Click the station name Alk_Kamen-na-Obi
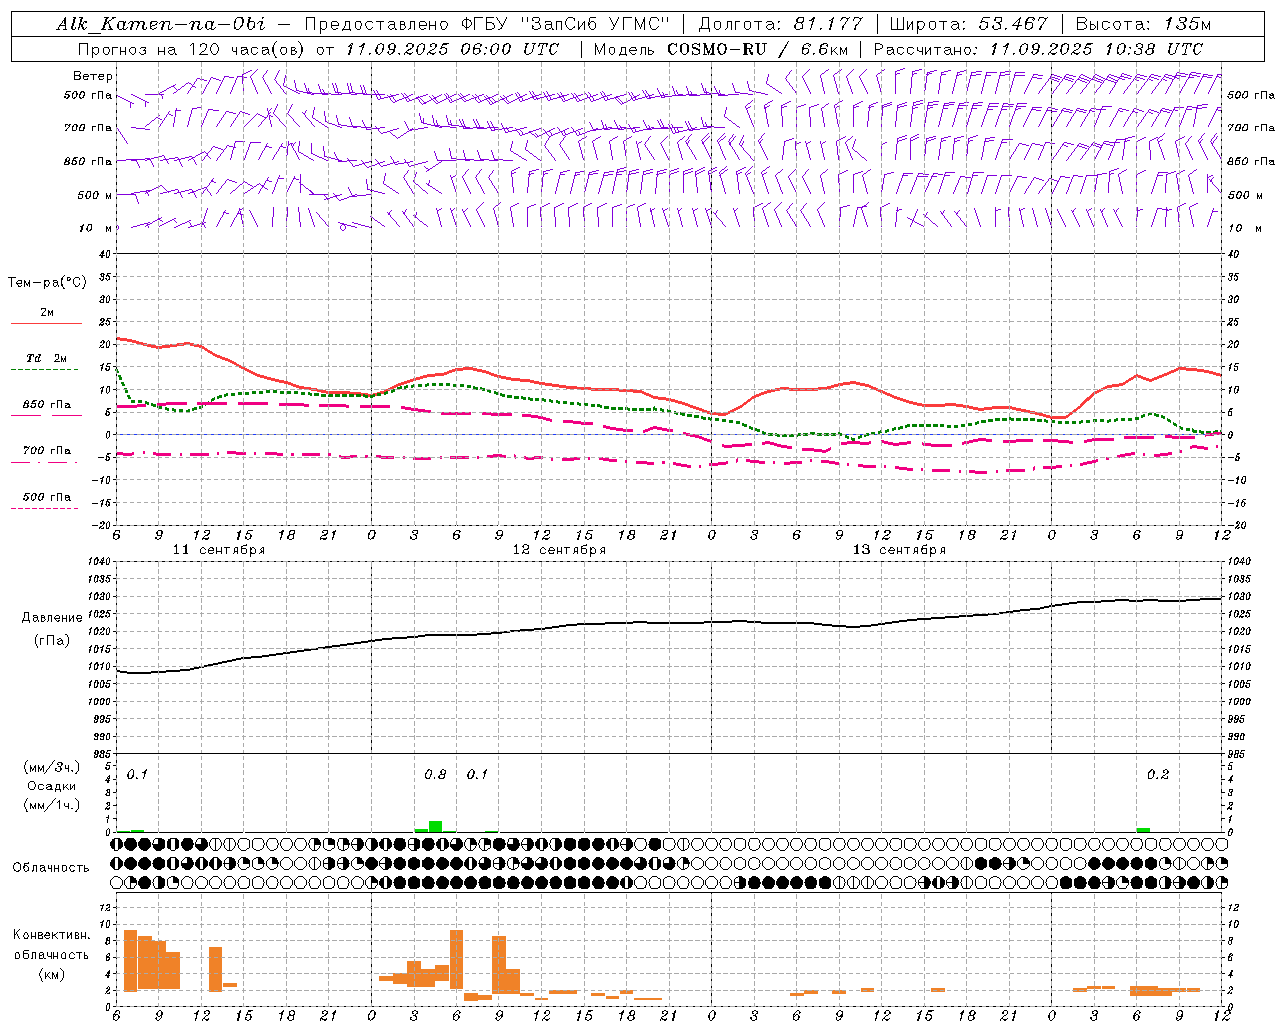Viewport: 1280px width, 1024px height. tap(161, 24)
